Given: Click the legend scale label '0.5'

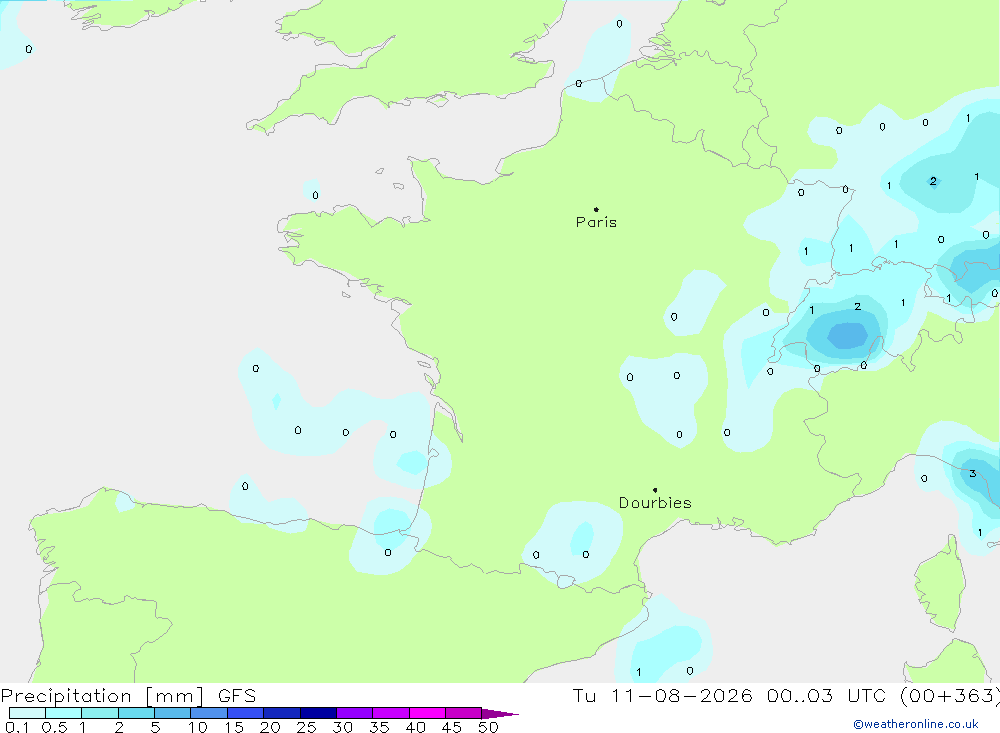Looking at the screenshot, I should coord(54,727).
